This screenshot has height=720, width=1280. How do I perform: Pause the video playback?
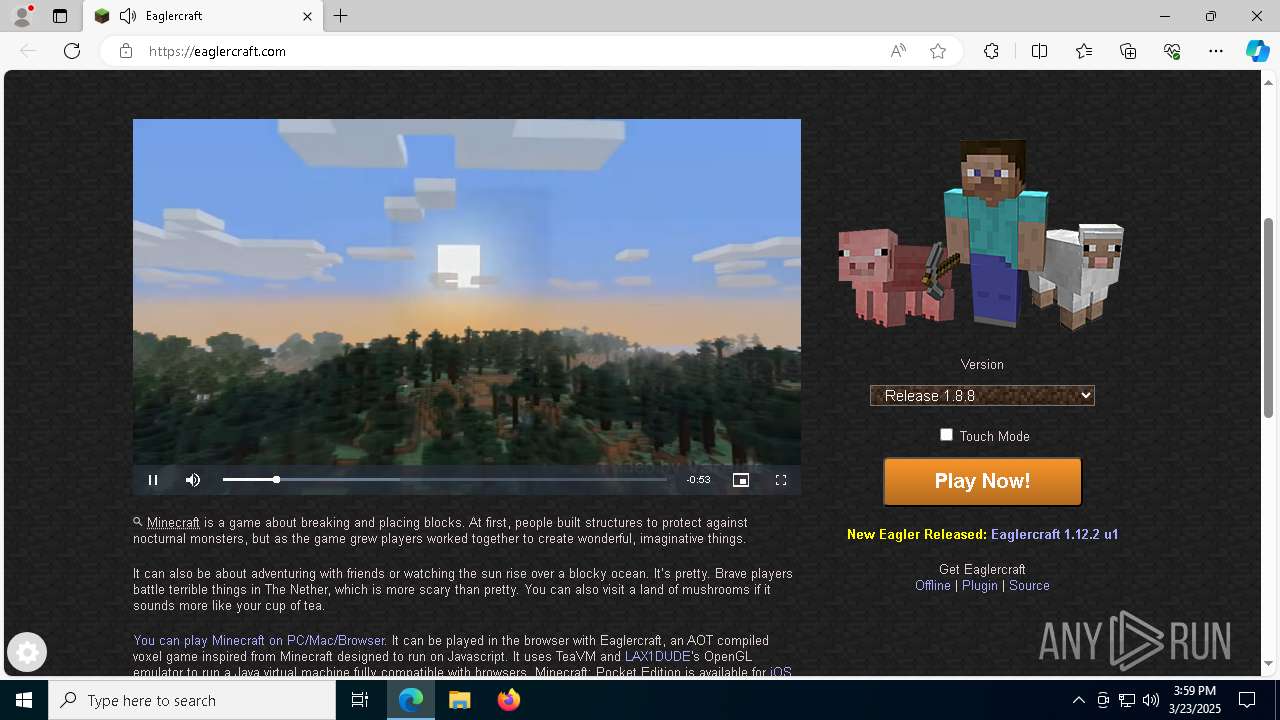pyautogui.click(x=153, y=480)
